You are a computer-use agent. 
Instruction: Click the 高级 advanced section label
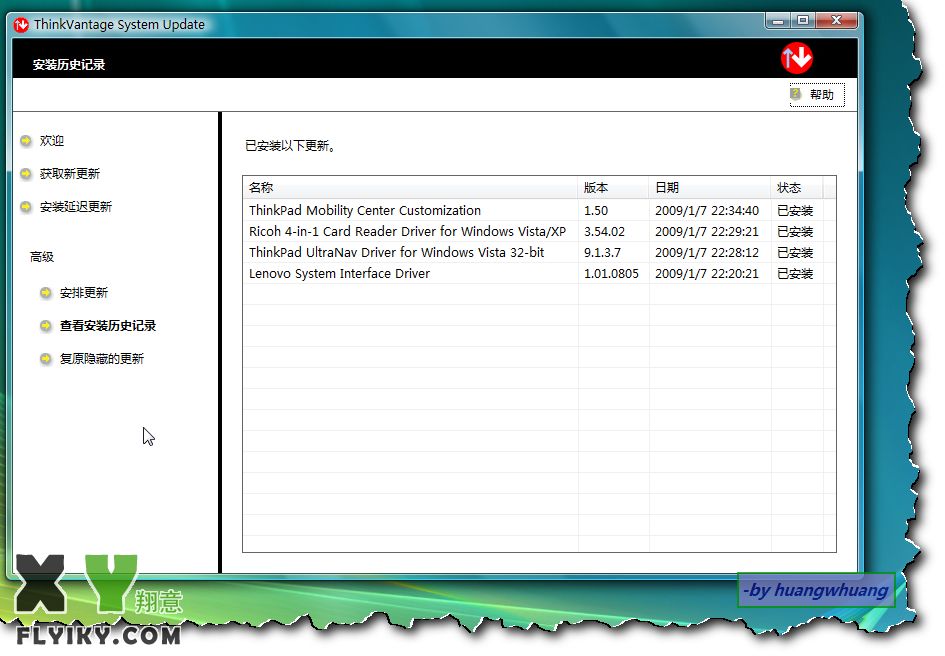tap(42, 257)
